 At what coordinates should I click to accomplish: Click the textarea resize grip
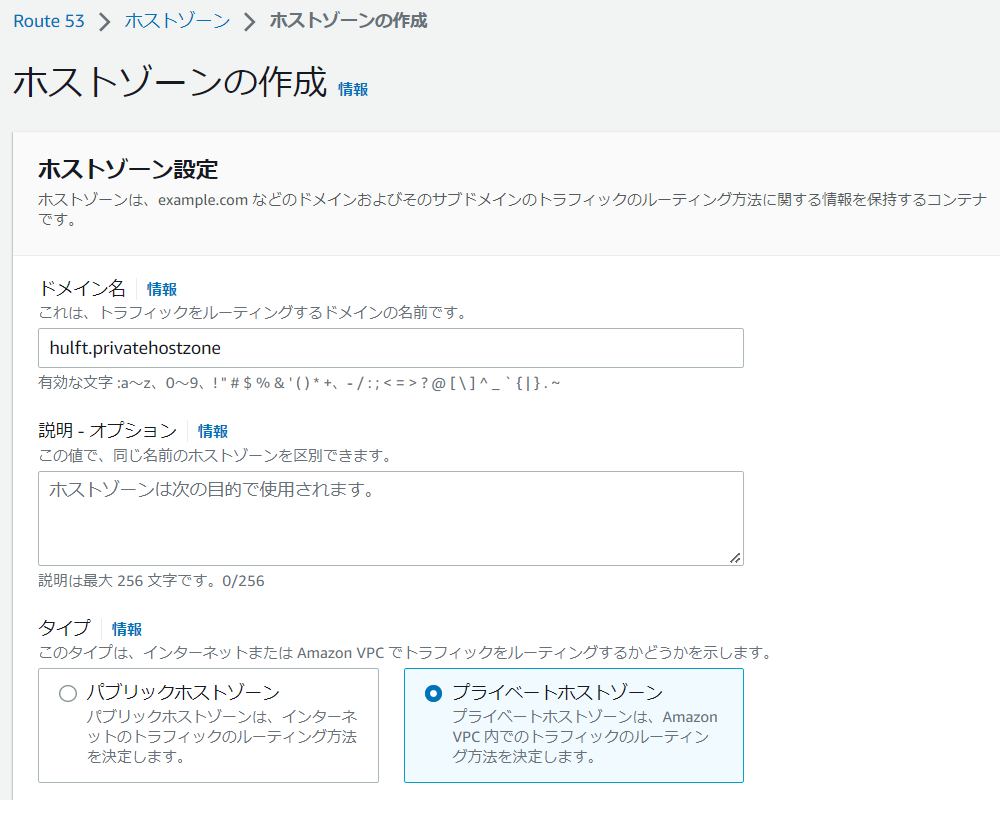point(737,557)
